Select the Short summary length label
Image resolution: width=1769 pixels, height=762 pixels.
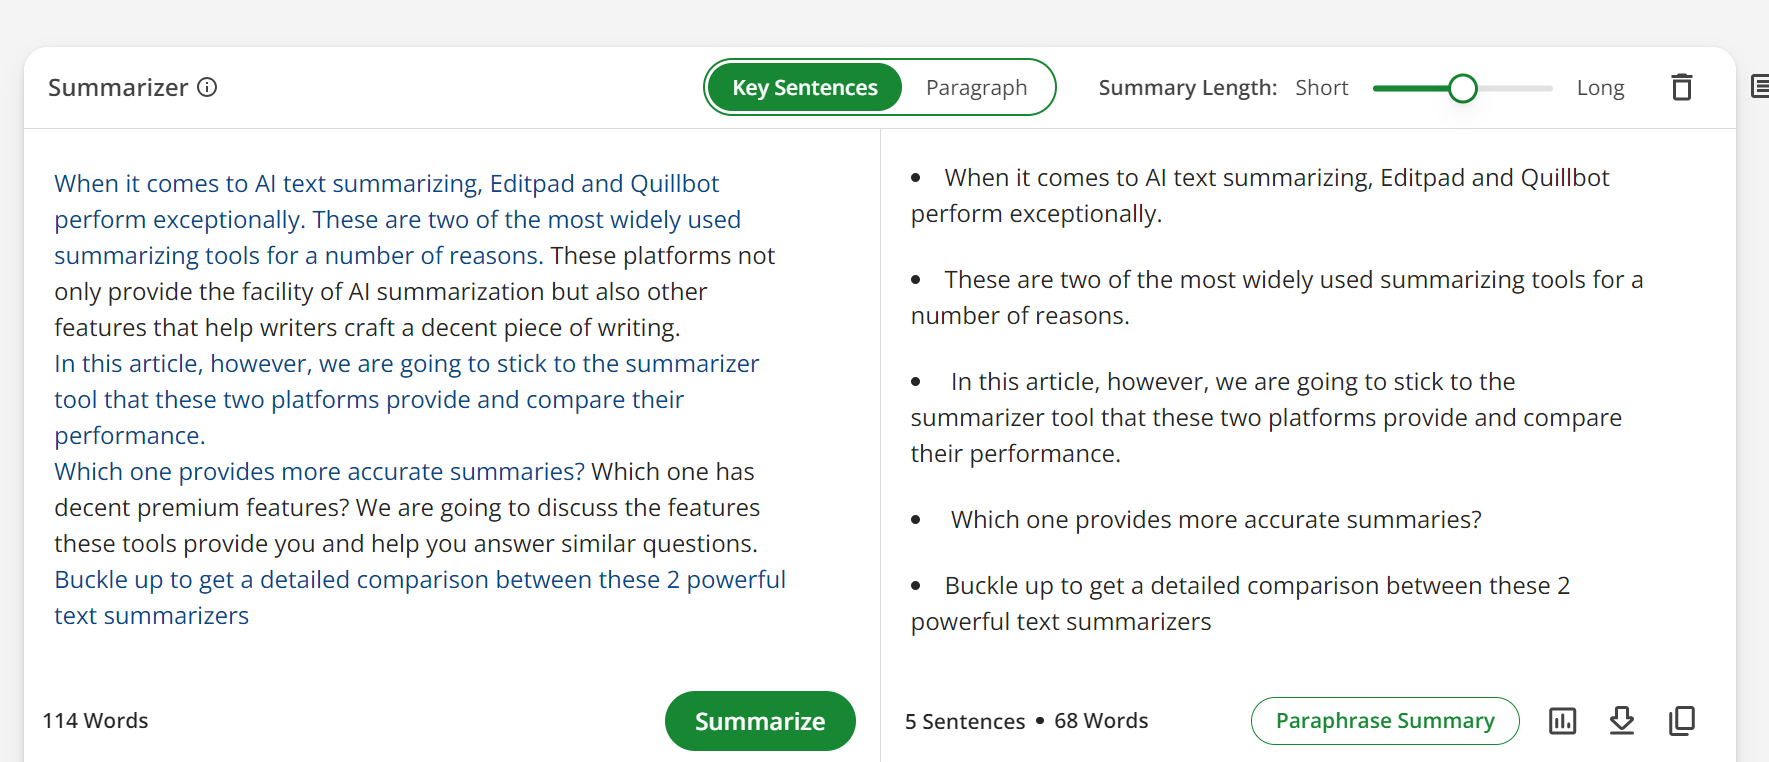click(x=1321, y=88)
